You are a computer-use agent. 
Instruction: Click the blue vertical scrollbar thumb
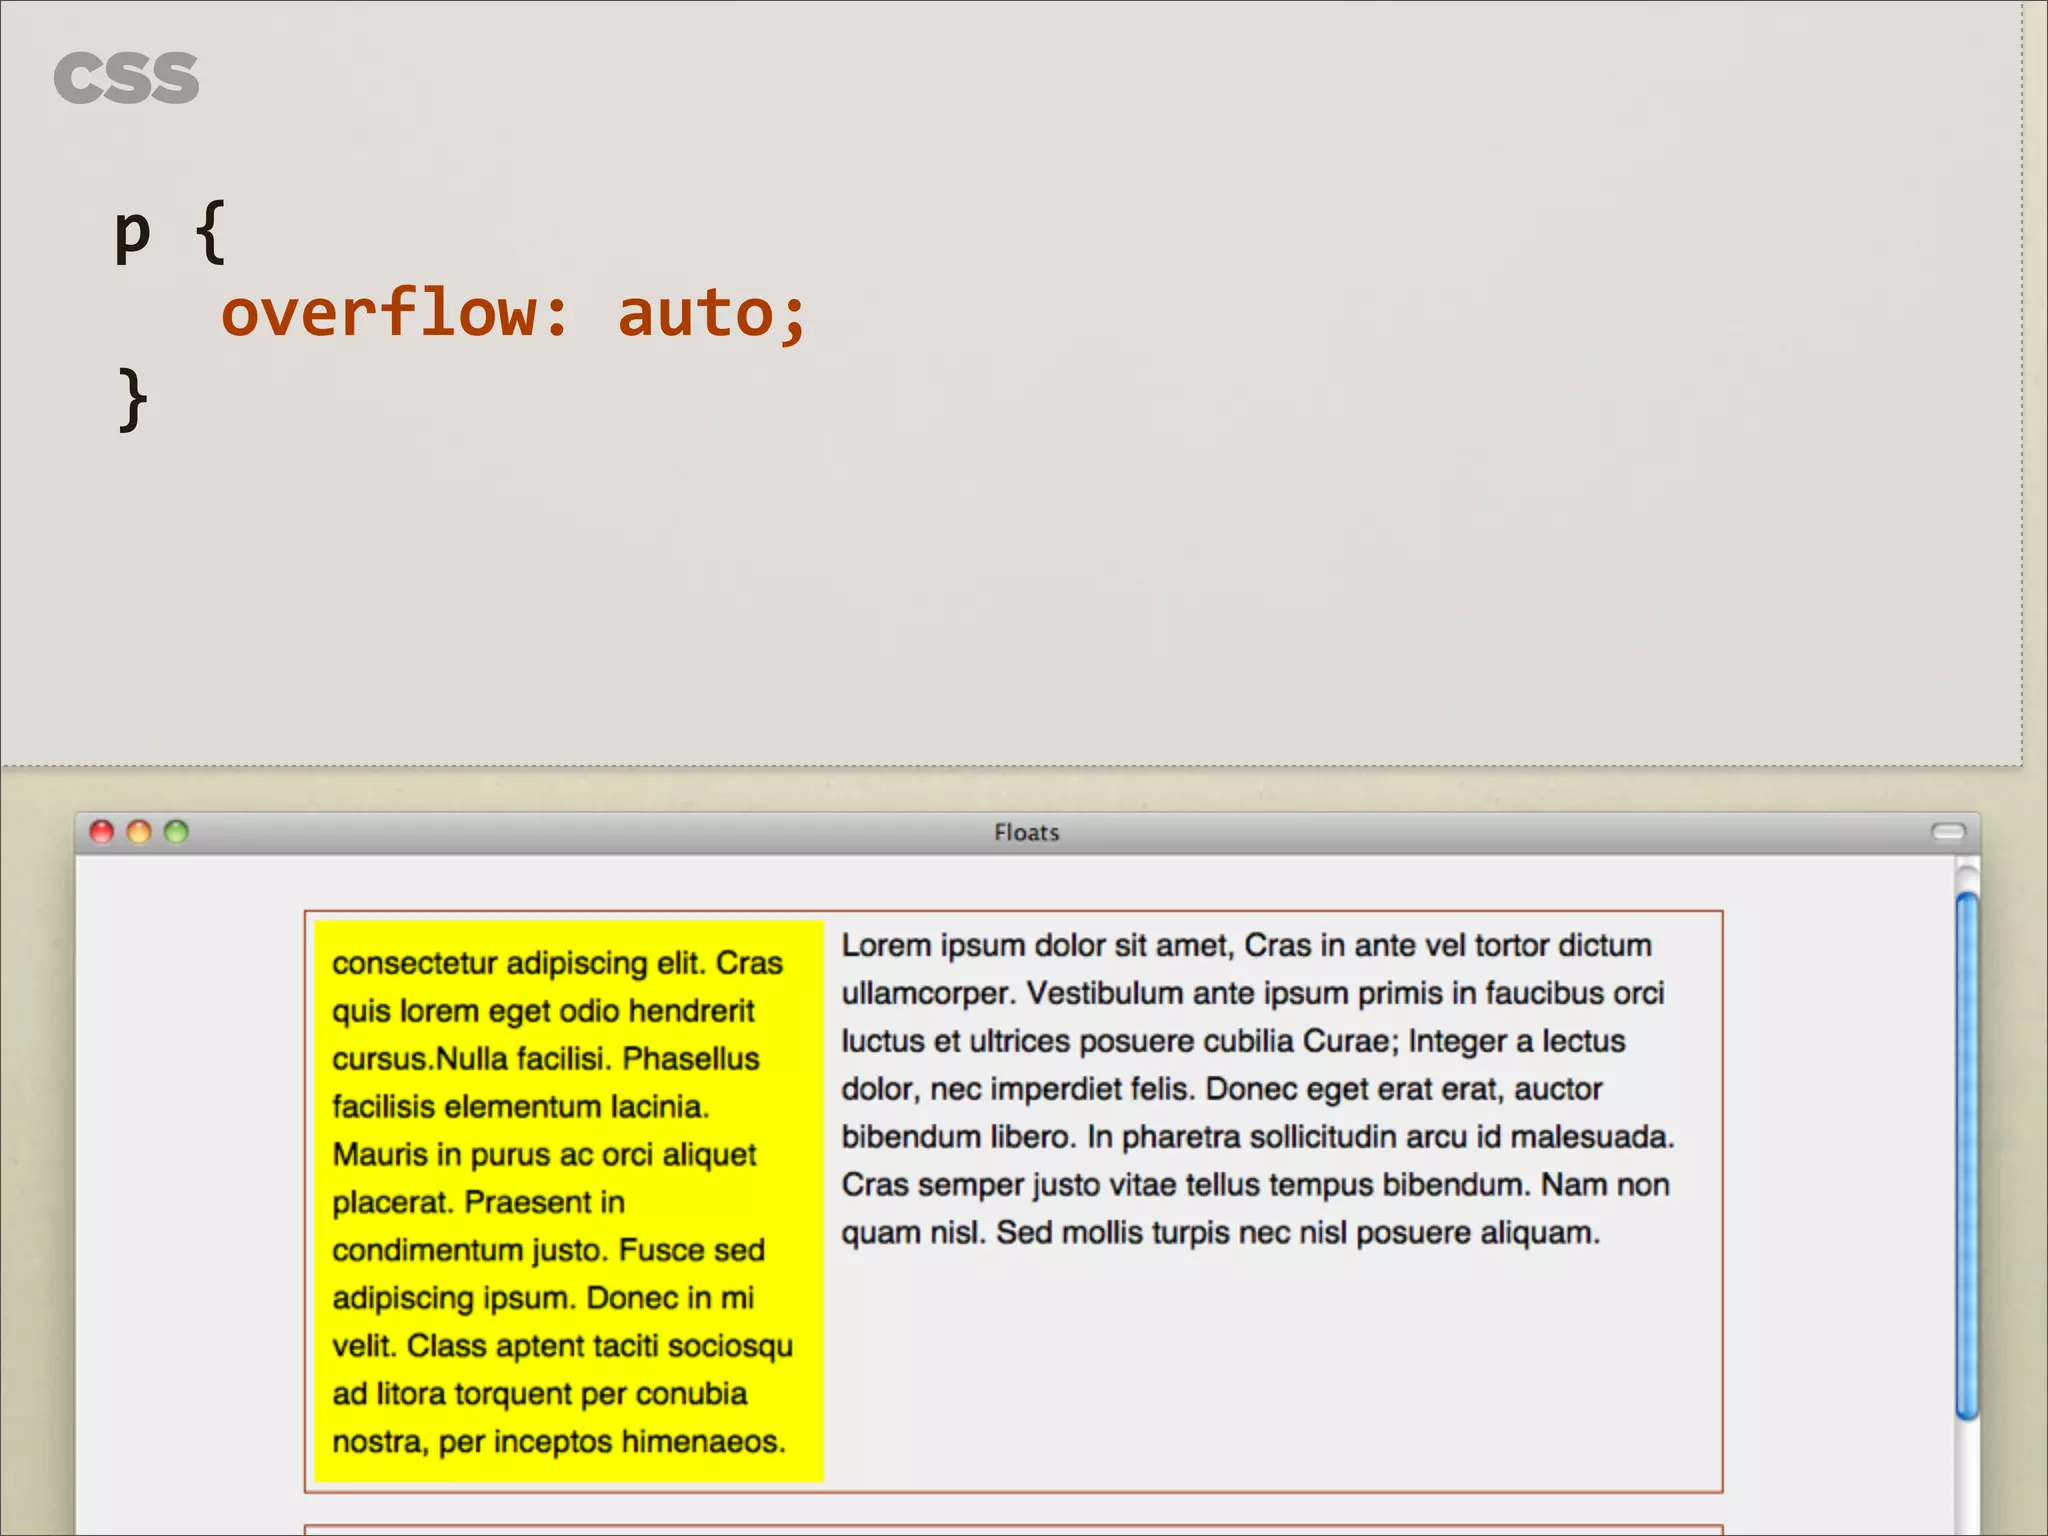[1967, 1155]
